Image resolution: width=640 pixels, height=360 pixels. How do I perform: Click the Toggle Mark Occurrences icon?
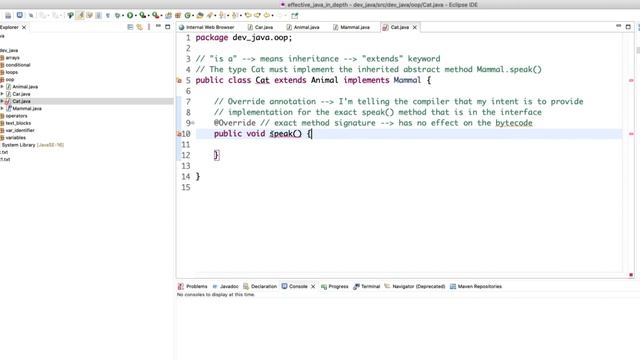80,15
